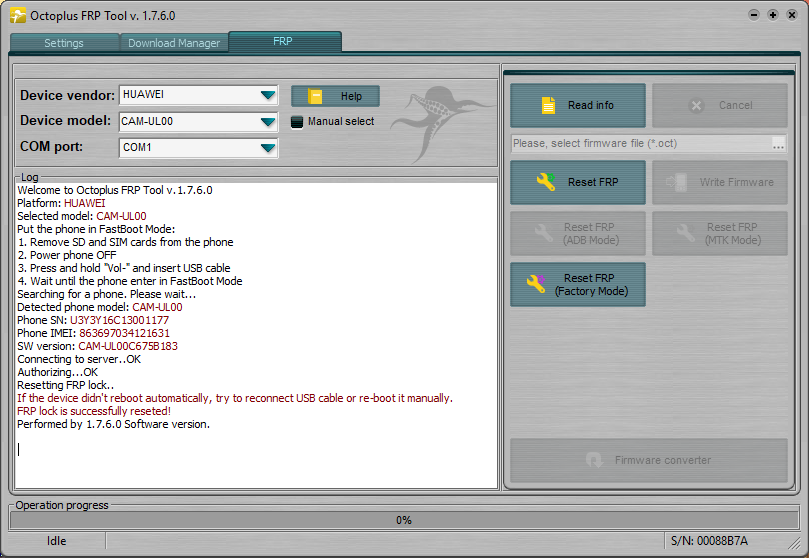
Task: Expand the Device model dropdown arrow
Action: pos(267,122)
